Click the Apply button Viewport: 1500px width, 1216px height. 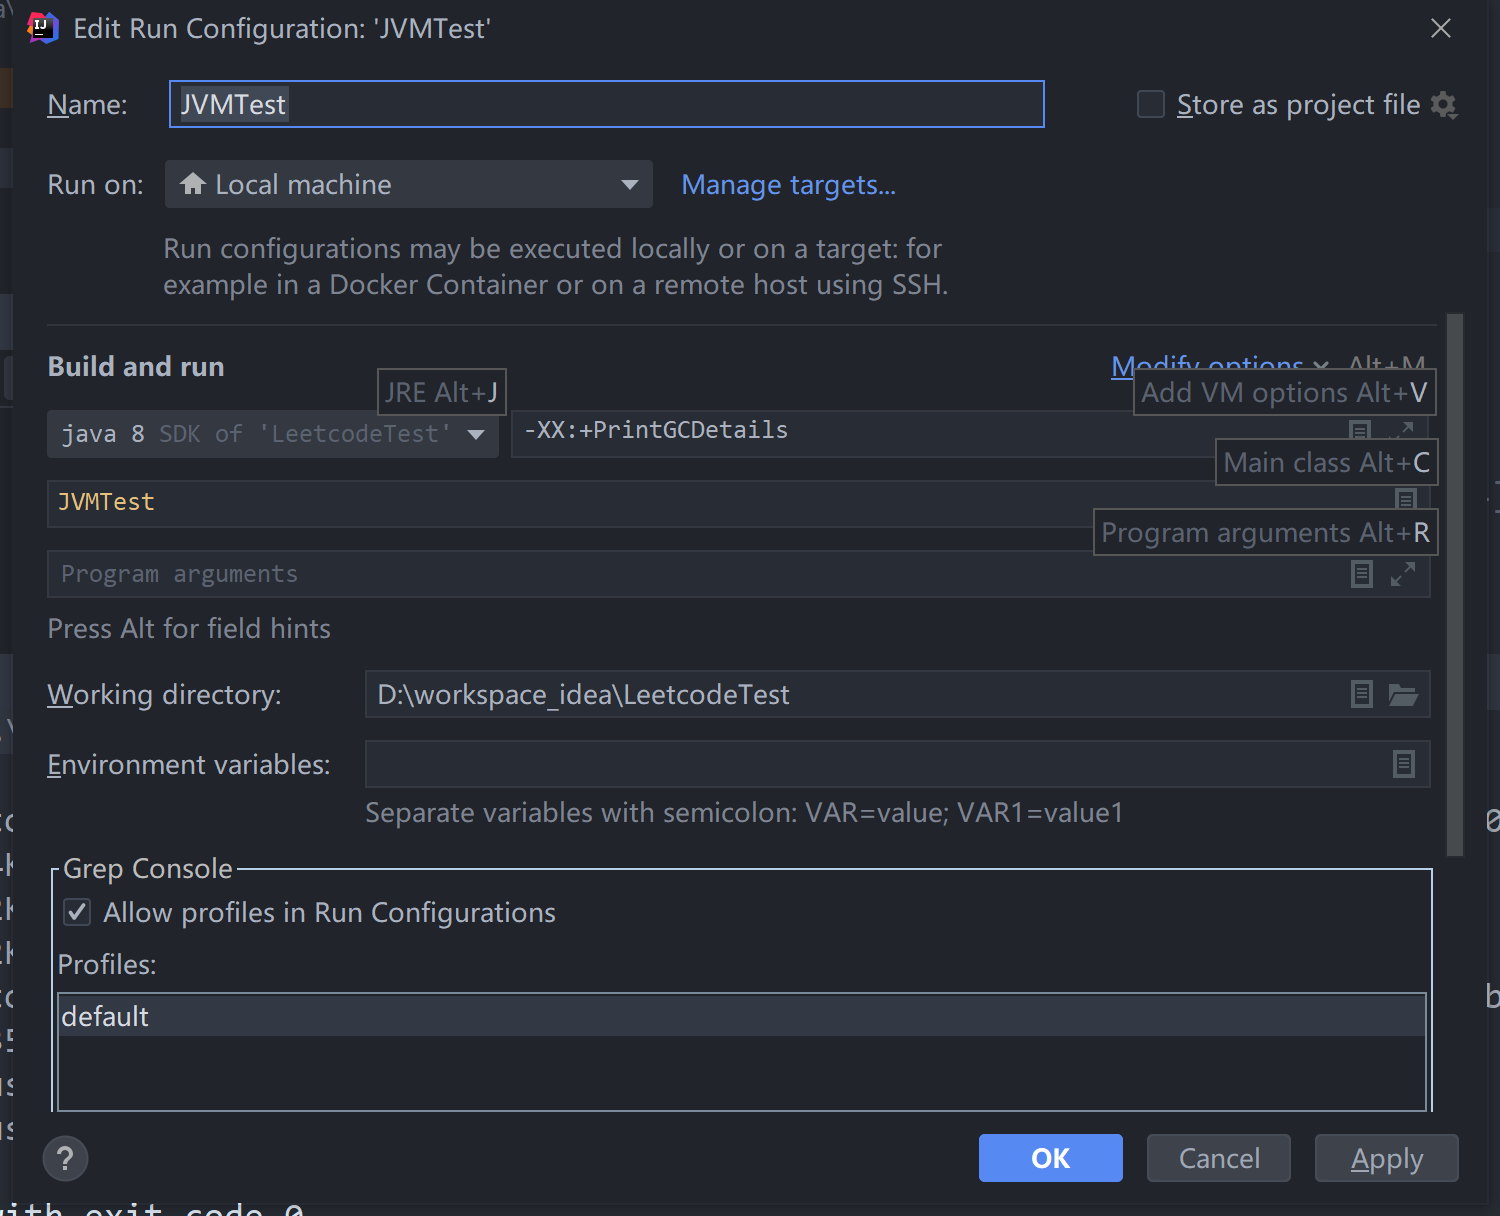coord(1386,1159)
